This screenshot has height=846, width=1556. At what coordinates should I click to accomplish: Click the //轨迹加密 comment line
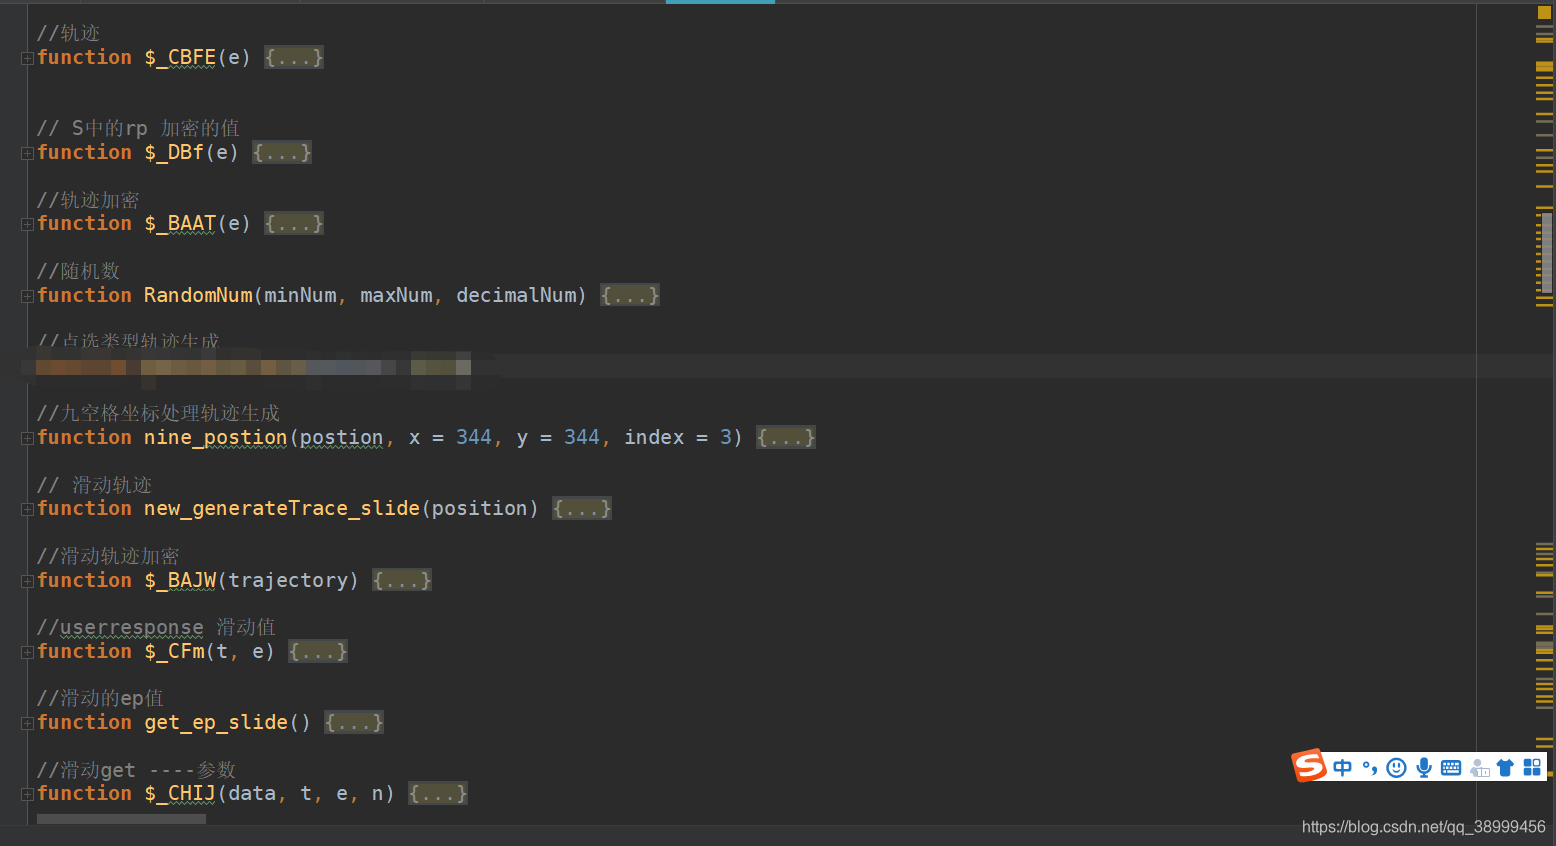pos(88,199)
